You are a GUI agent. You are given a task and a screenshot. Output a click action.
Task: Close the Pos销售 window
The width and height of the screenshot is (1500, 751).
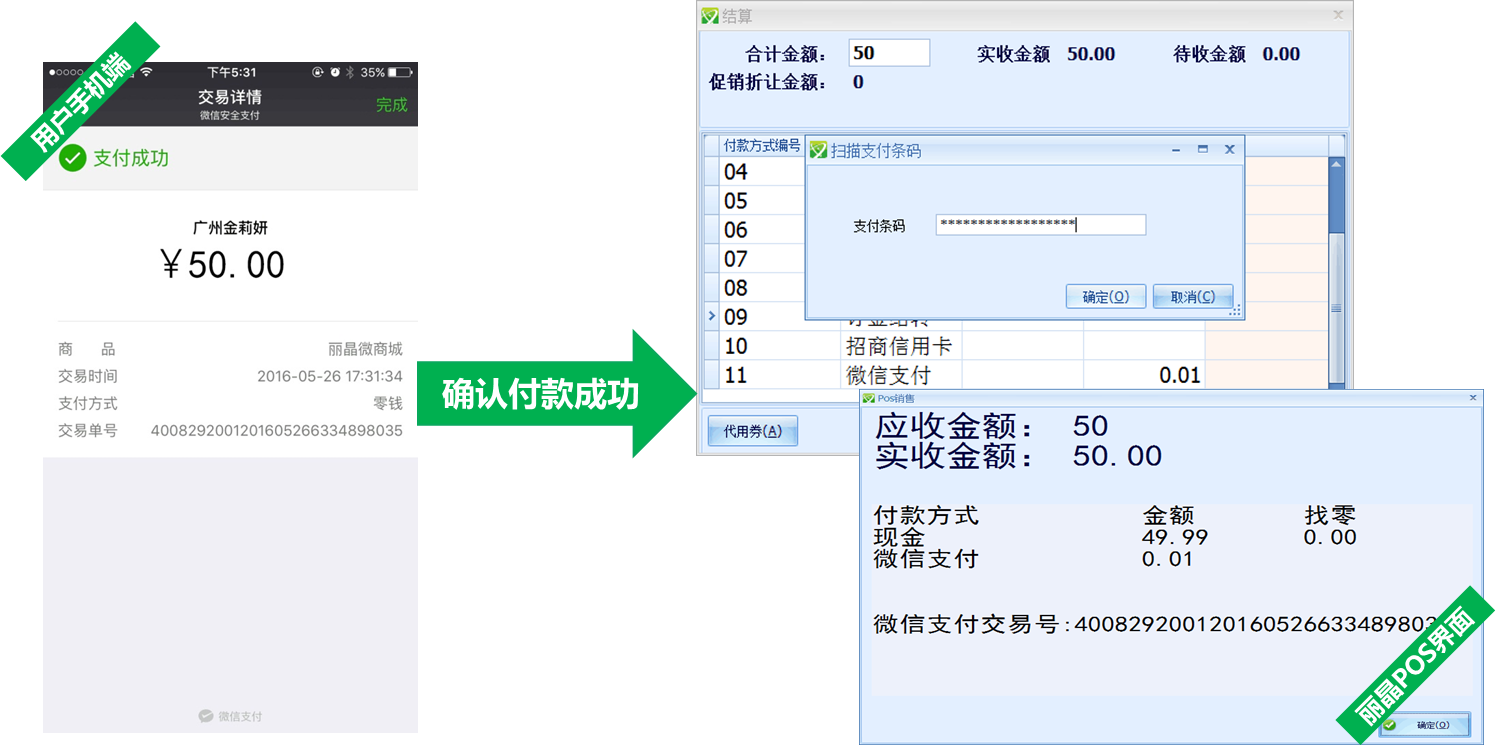1473,398
